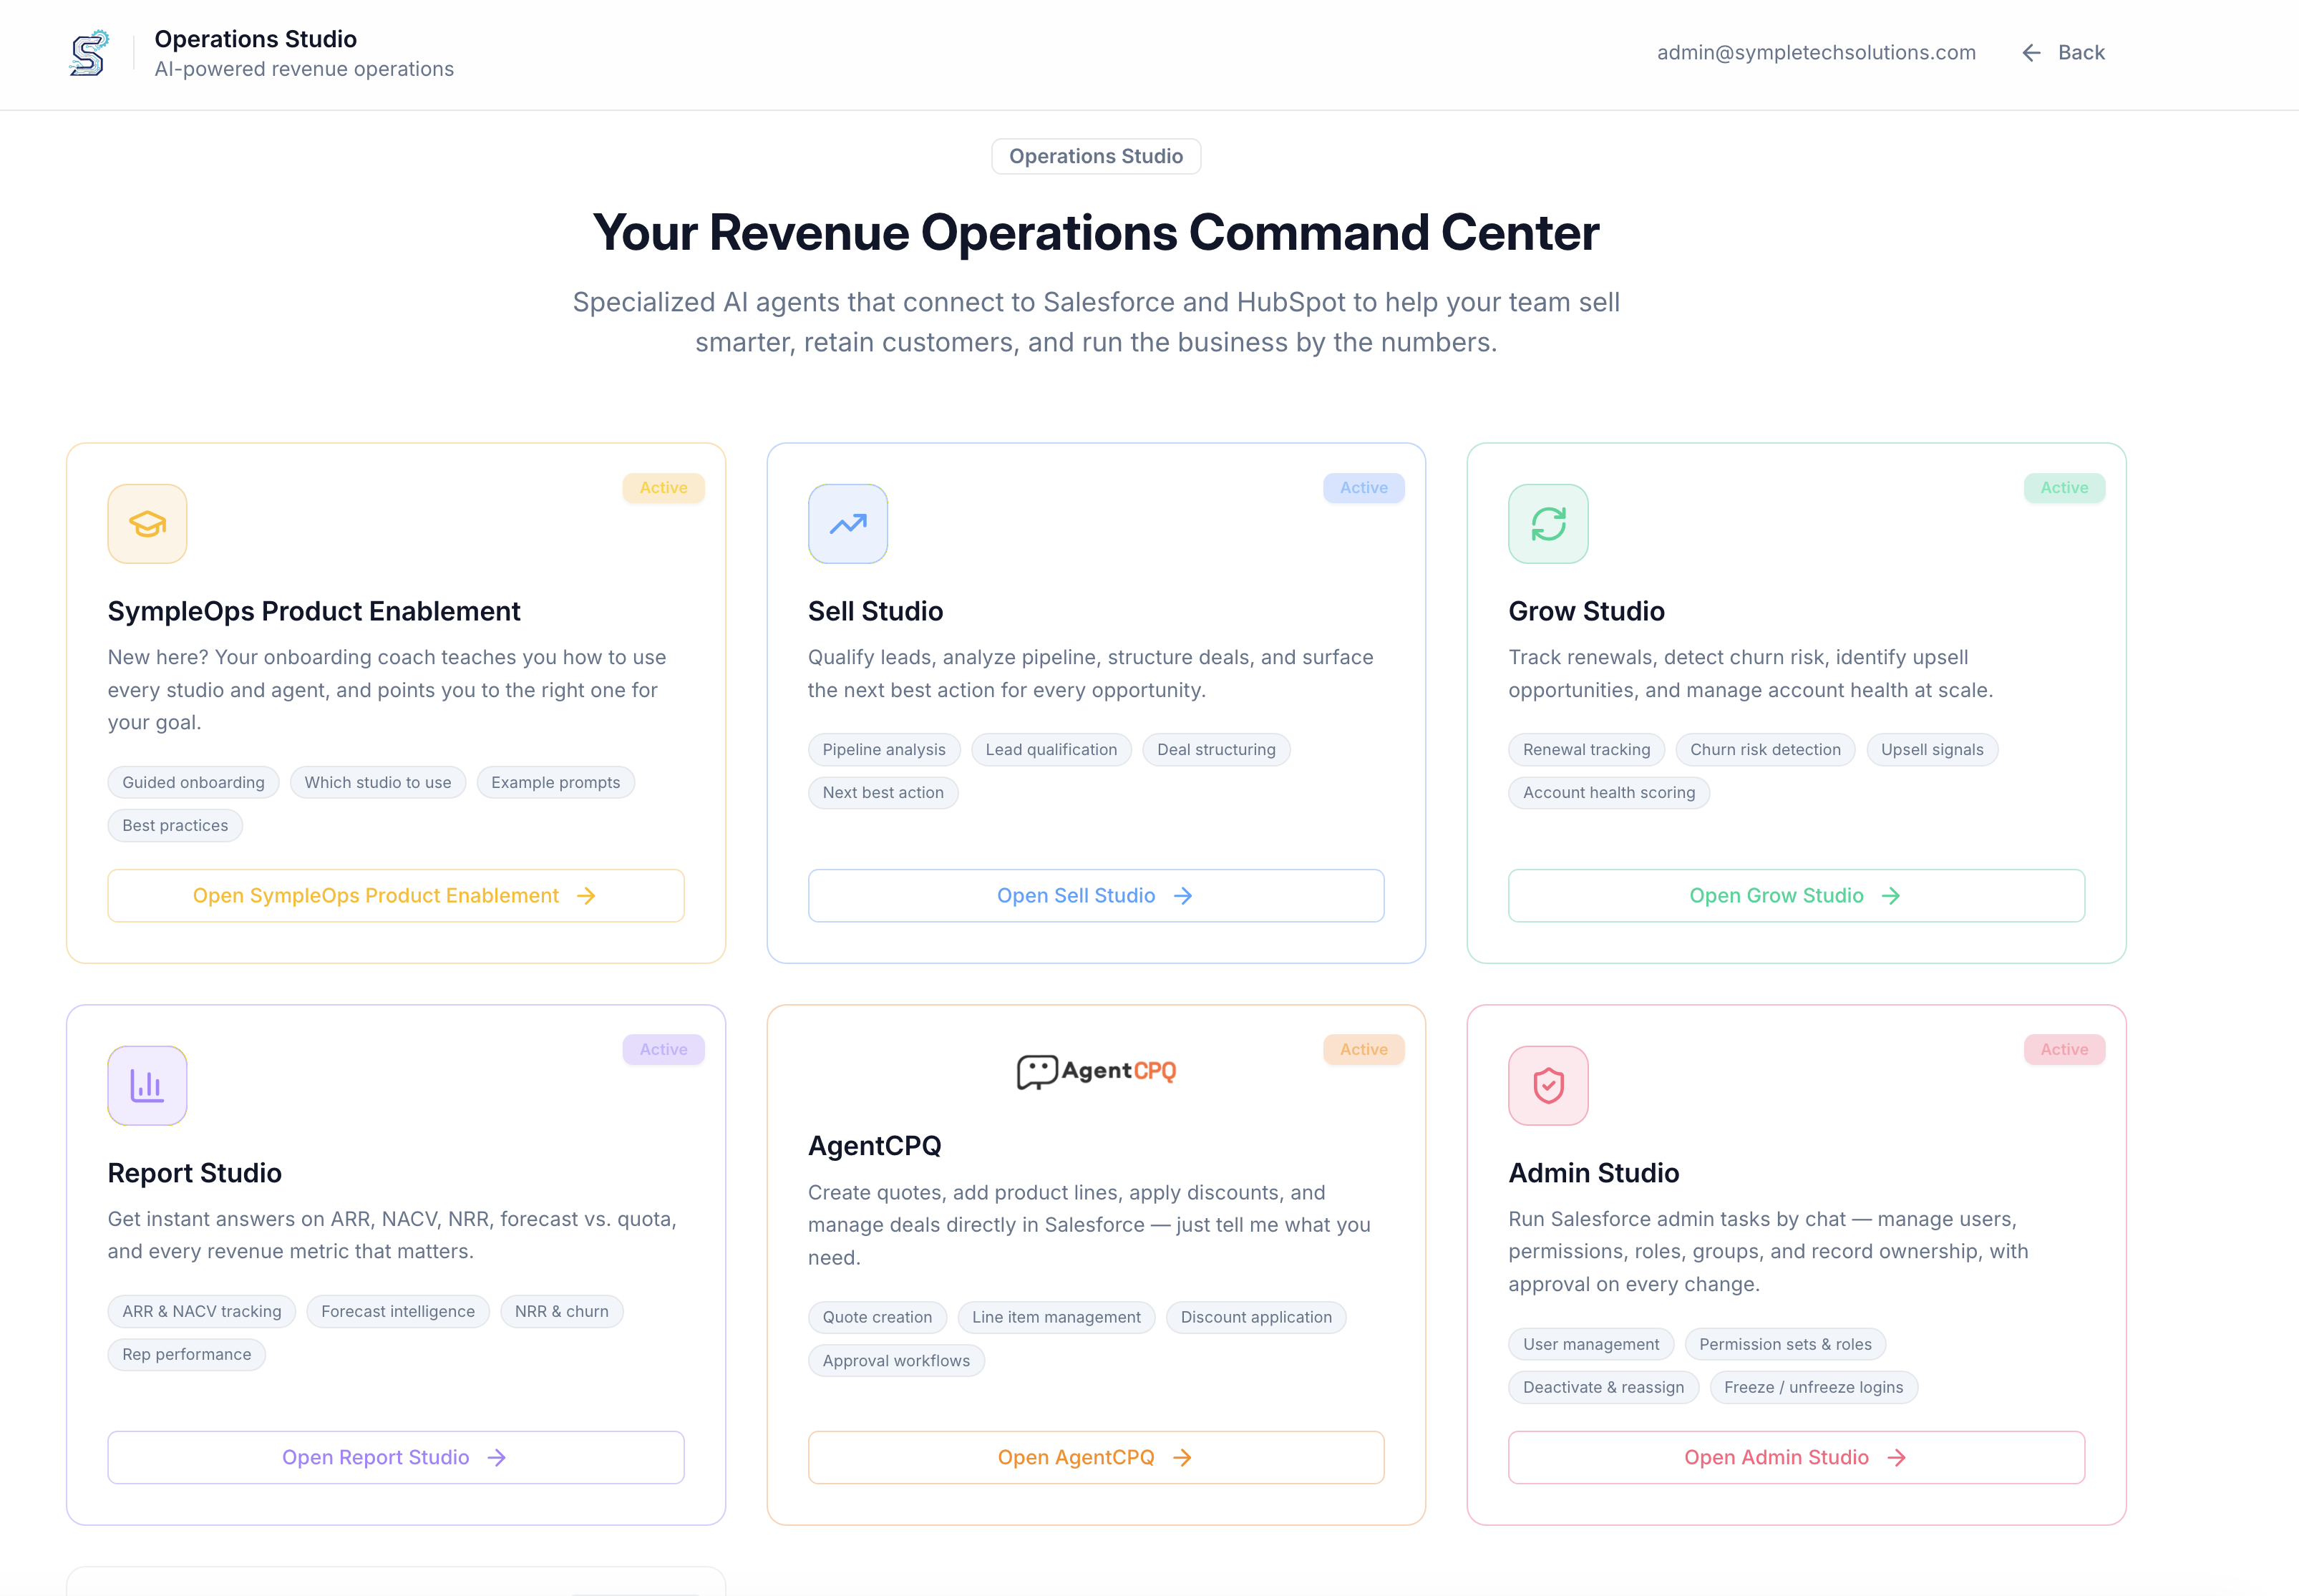Click the Active badge on AgentCPQ card
The width and height of the screenshot is (2299, 1596).
click(1364, 1050)
